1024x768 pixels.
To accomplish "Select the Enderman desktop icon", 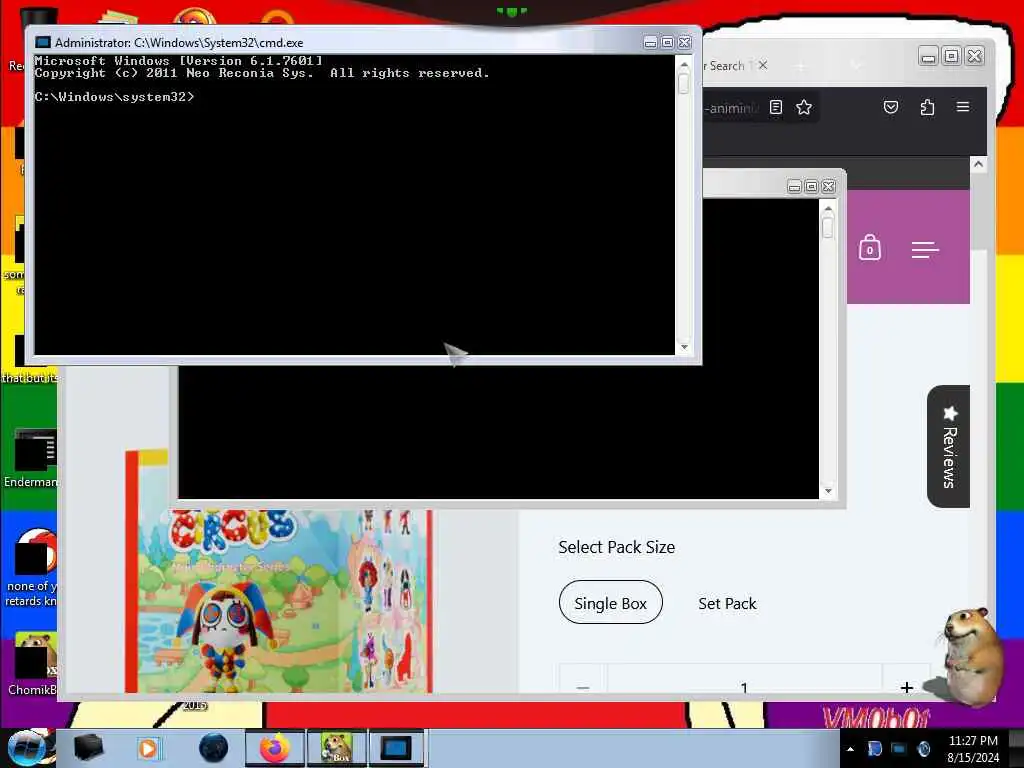I will tap(31, 458).
